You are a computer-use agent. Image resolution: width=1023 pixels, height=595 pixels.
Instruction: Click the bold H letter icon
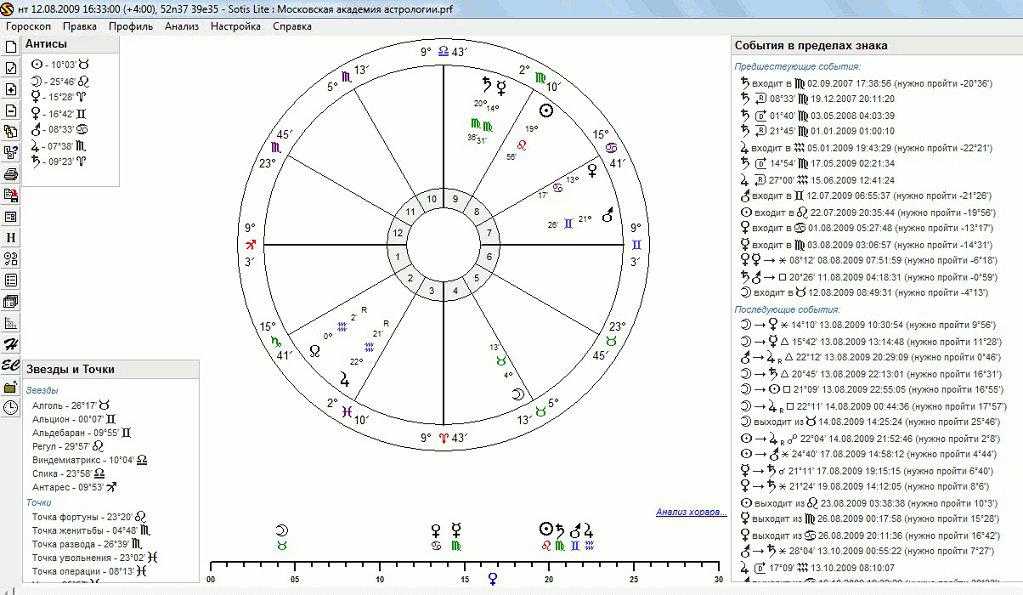coord(10,237)
